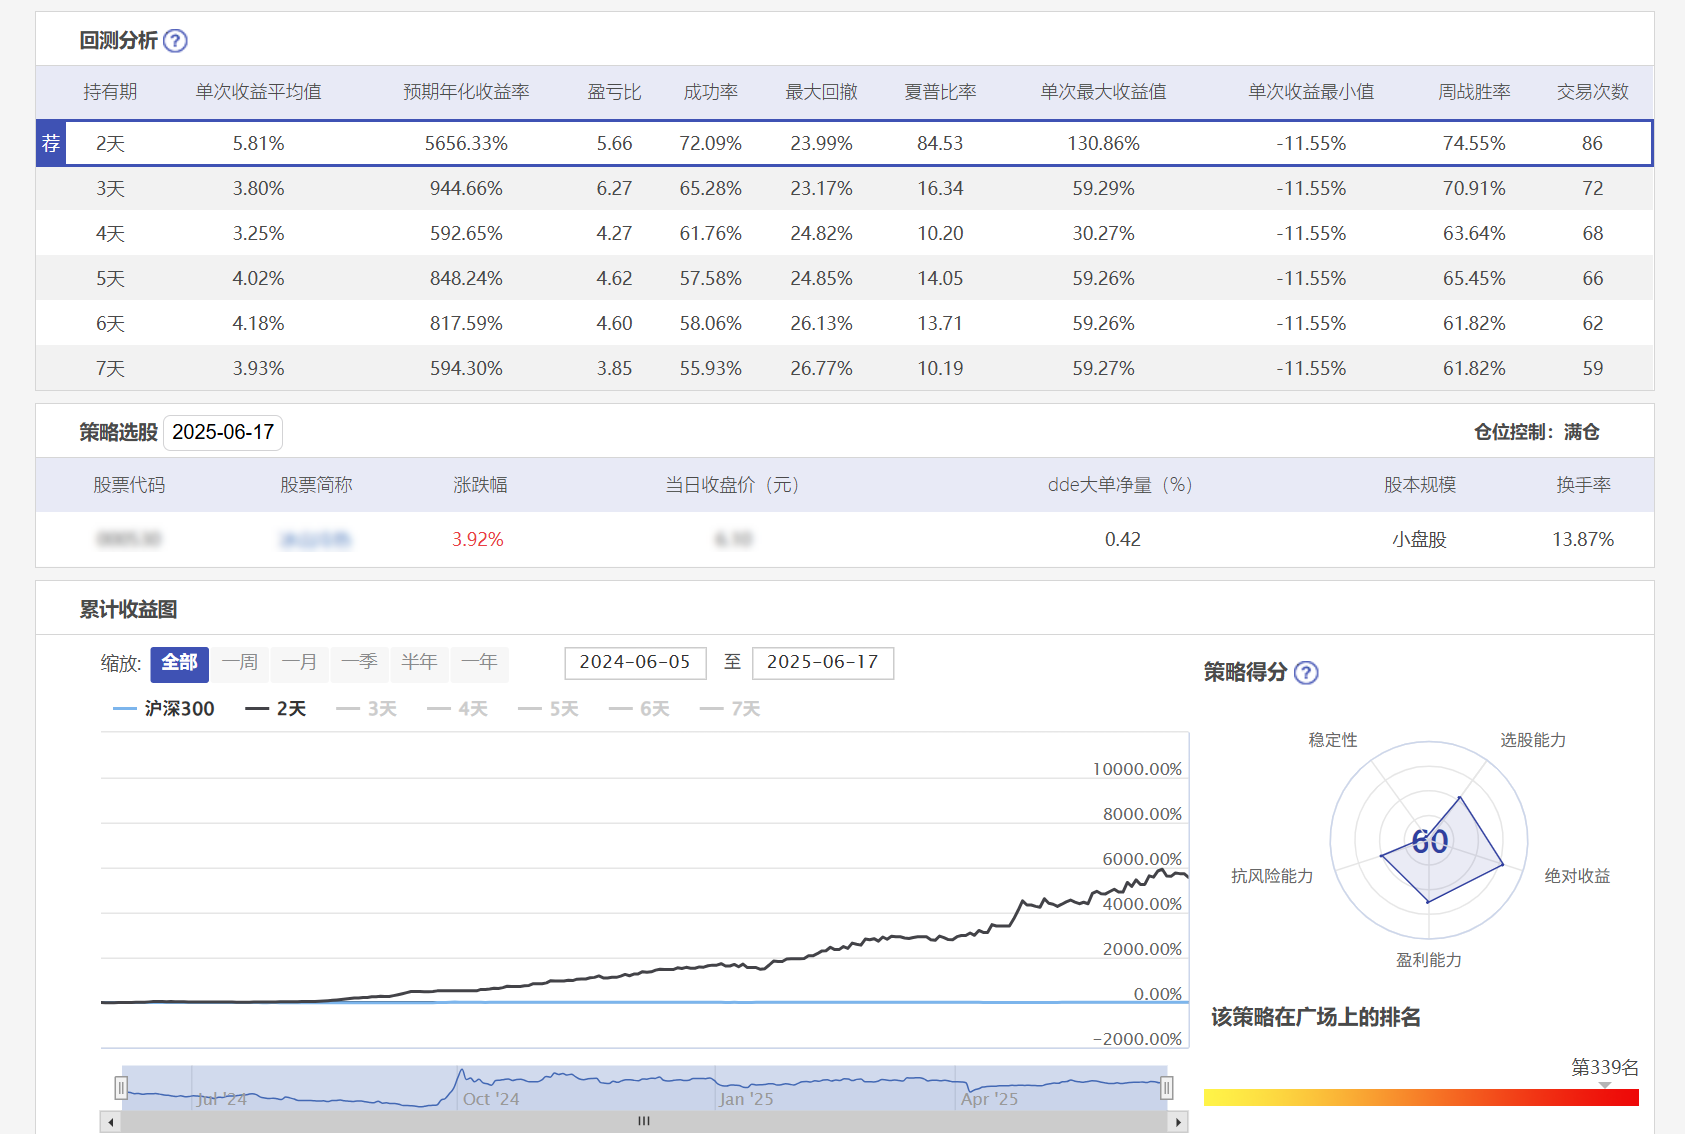This screenshot has height=1134, width=1685.
Task: Click the left arrow of chart scrollbar
Action: pos(111,1122)
